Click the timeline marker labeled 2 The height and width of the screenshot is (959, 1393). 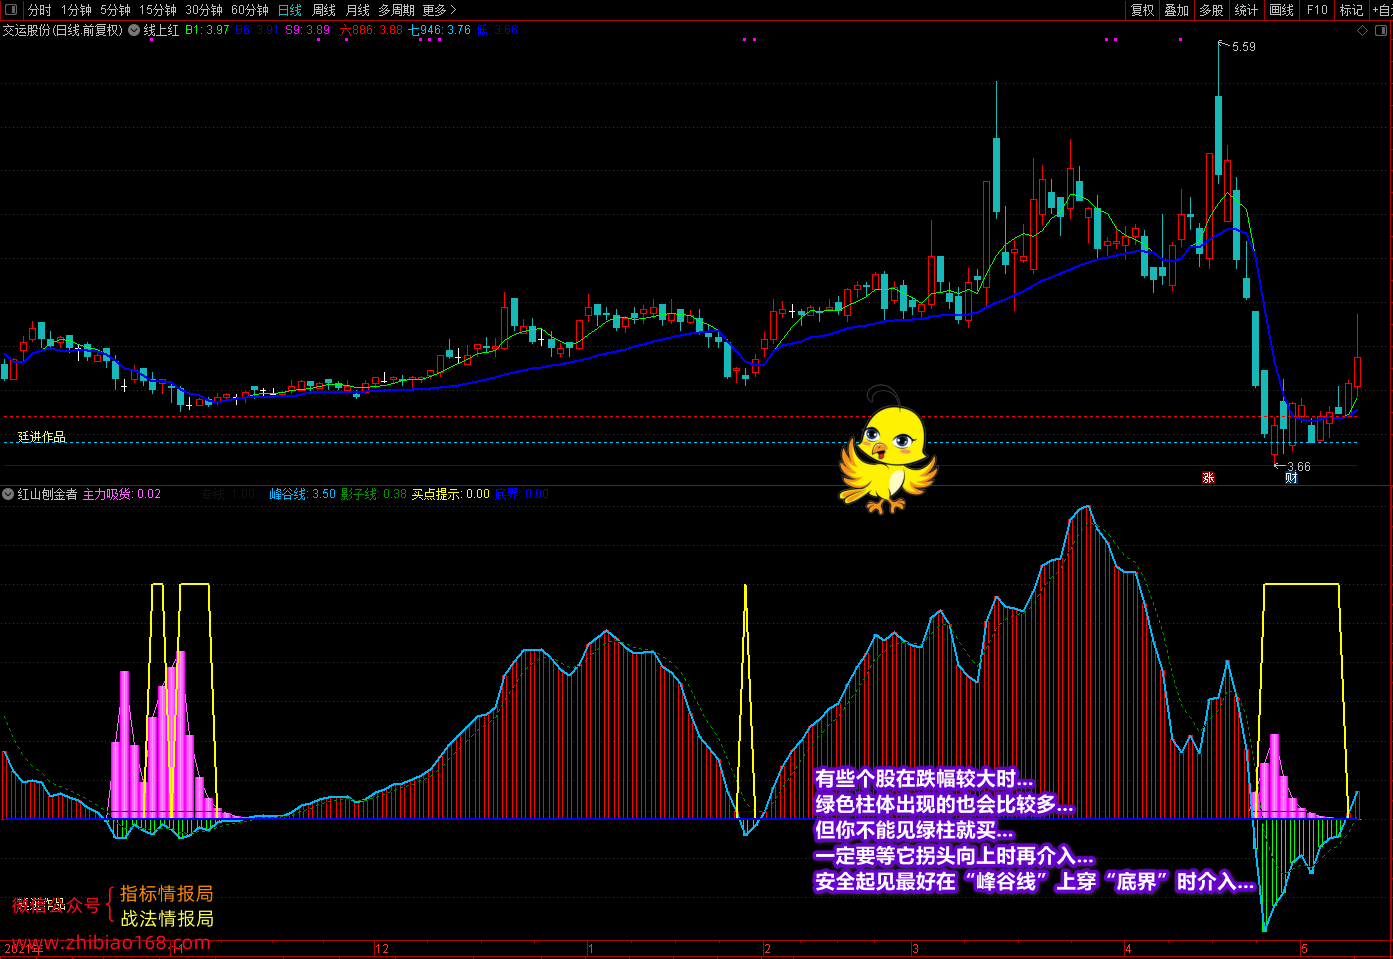[x=768, y=949]
